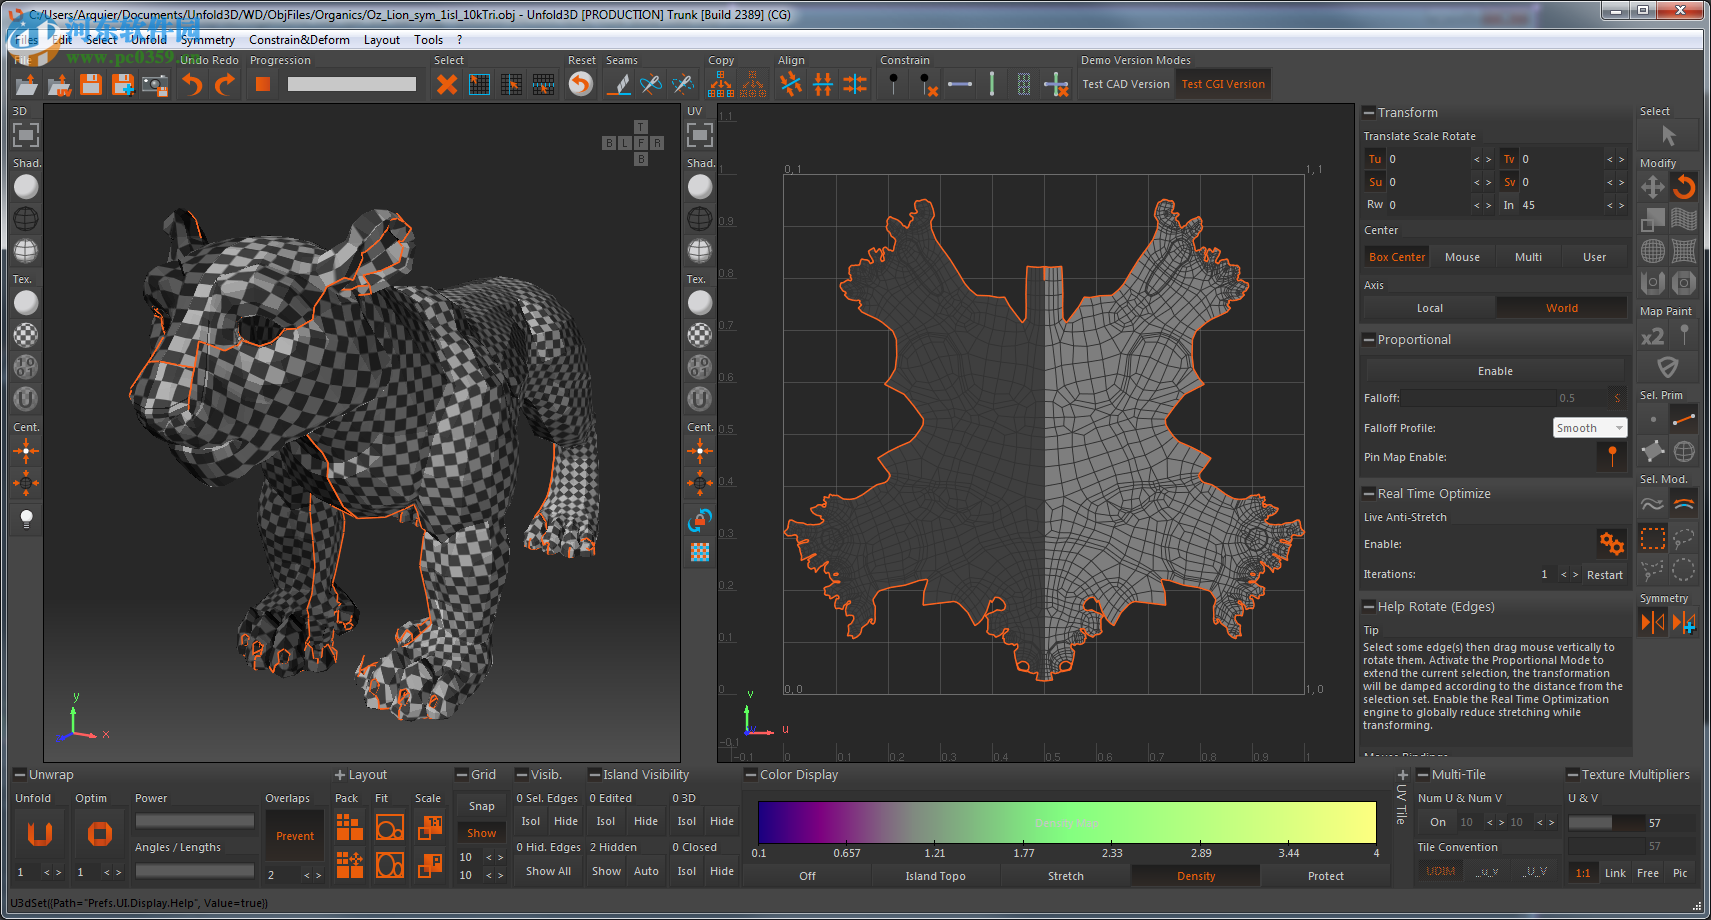The width and height of the screenshot is (1711, 920).
Task: Activate the Rotate modify tool
Action: click(x=1684, y=187)
